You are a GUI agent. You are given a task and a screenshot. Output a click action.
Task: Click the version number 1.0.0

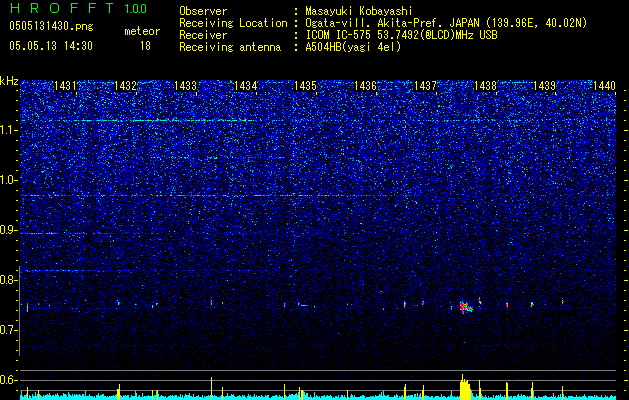point(136,9)
